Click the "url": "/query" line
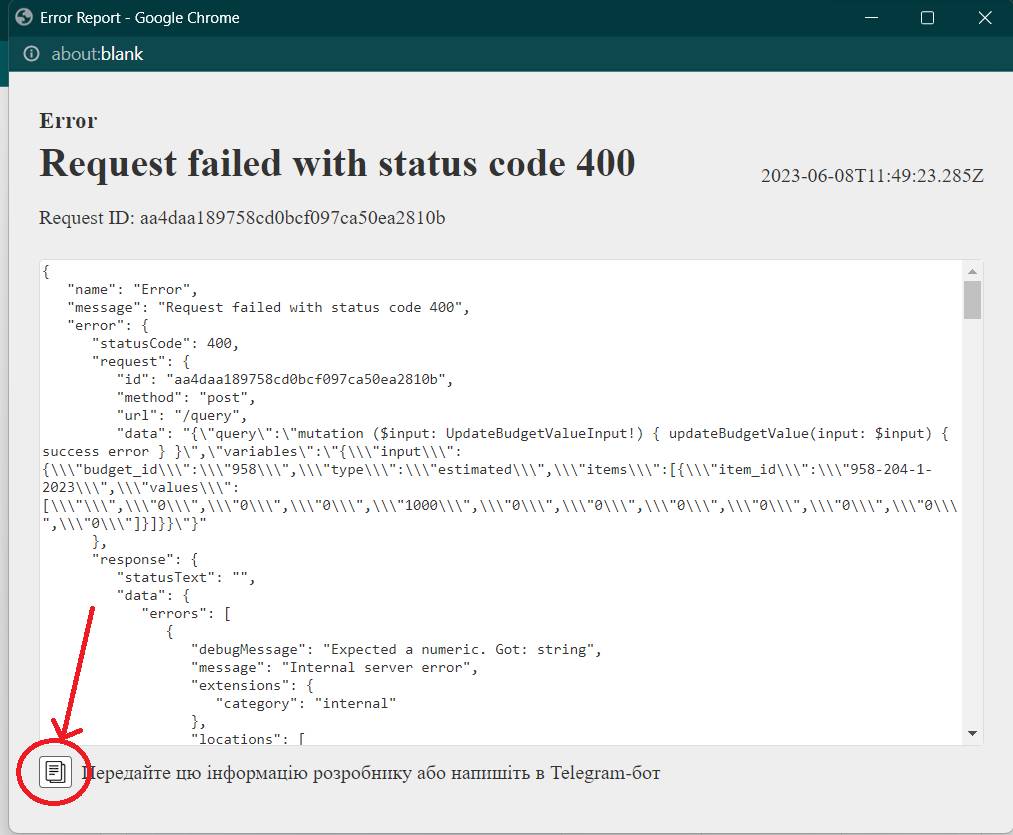Image resolution: width=1013 pixels, height=835 pixels. tap(181, 415)
